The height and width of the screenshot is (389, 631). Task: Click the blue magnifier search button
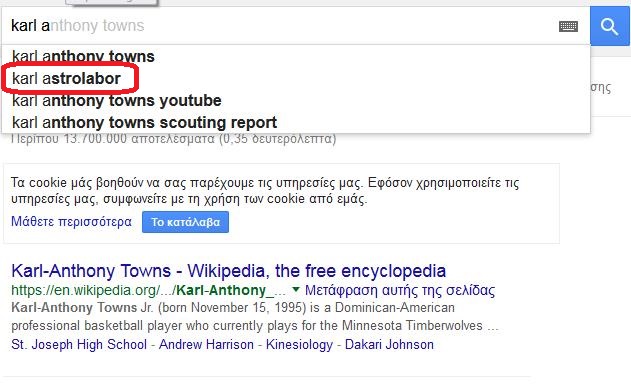click(x=610, y=26)
